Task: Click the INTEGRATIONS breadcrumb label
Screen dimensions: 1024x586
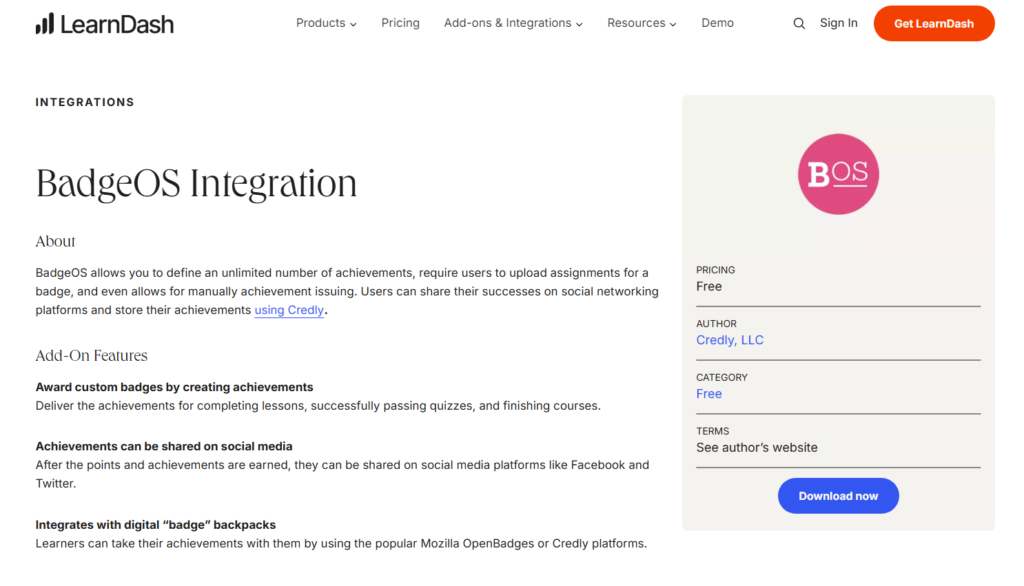Action: pyautogui.click(x=85, y=103)
